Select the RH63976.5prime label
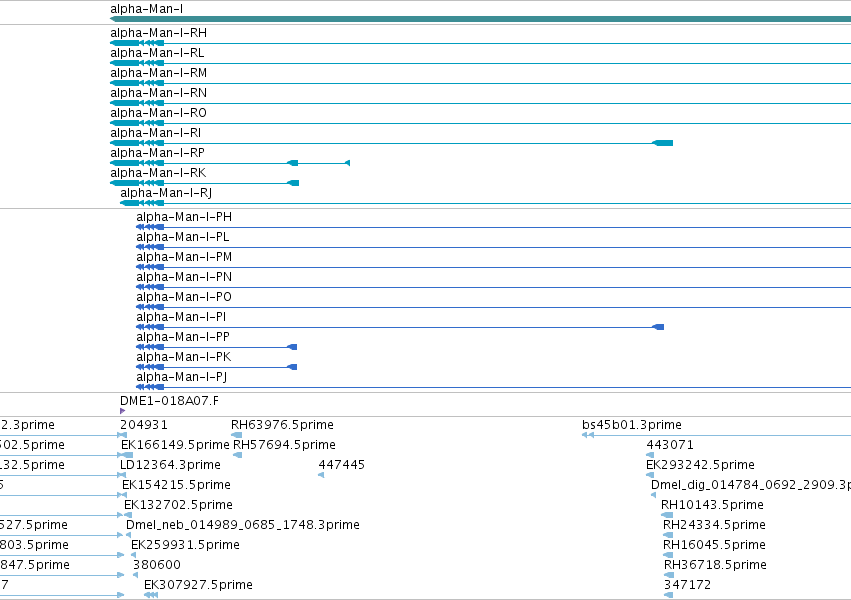The width and height of the screenshot is (851, 600). 282,425
